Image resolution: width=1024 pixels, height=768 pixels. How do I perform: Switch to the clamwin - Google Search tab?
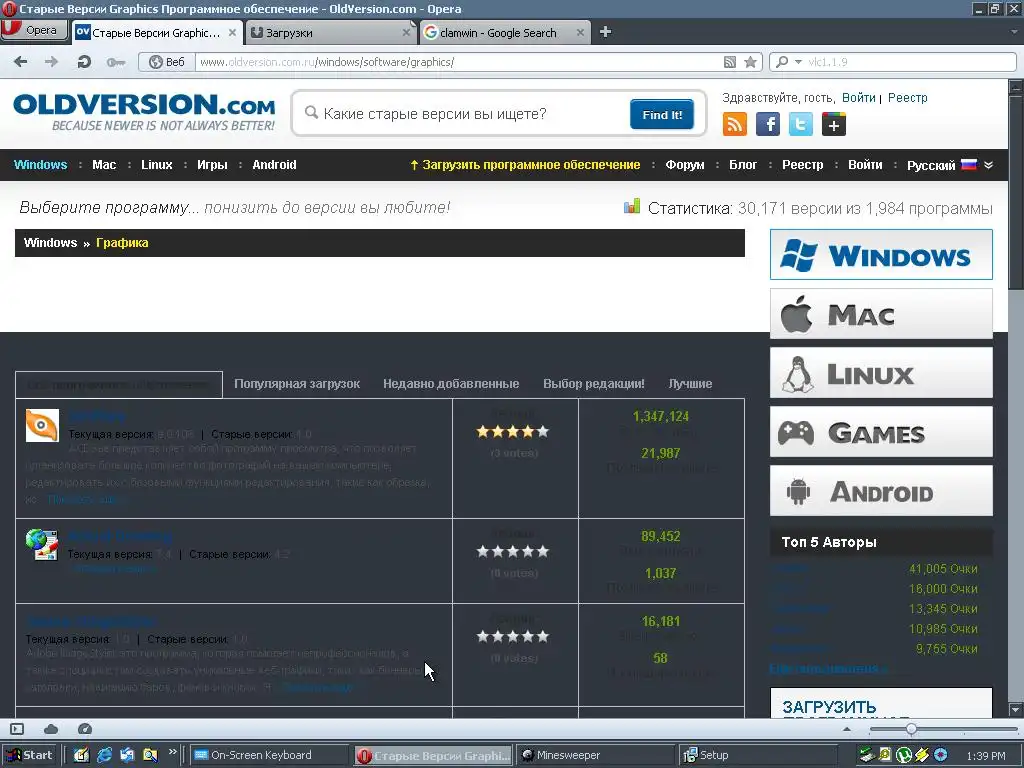499,33
